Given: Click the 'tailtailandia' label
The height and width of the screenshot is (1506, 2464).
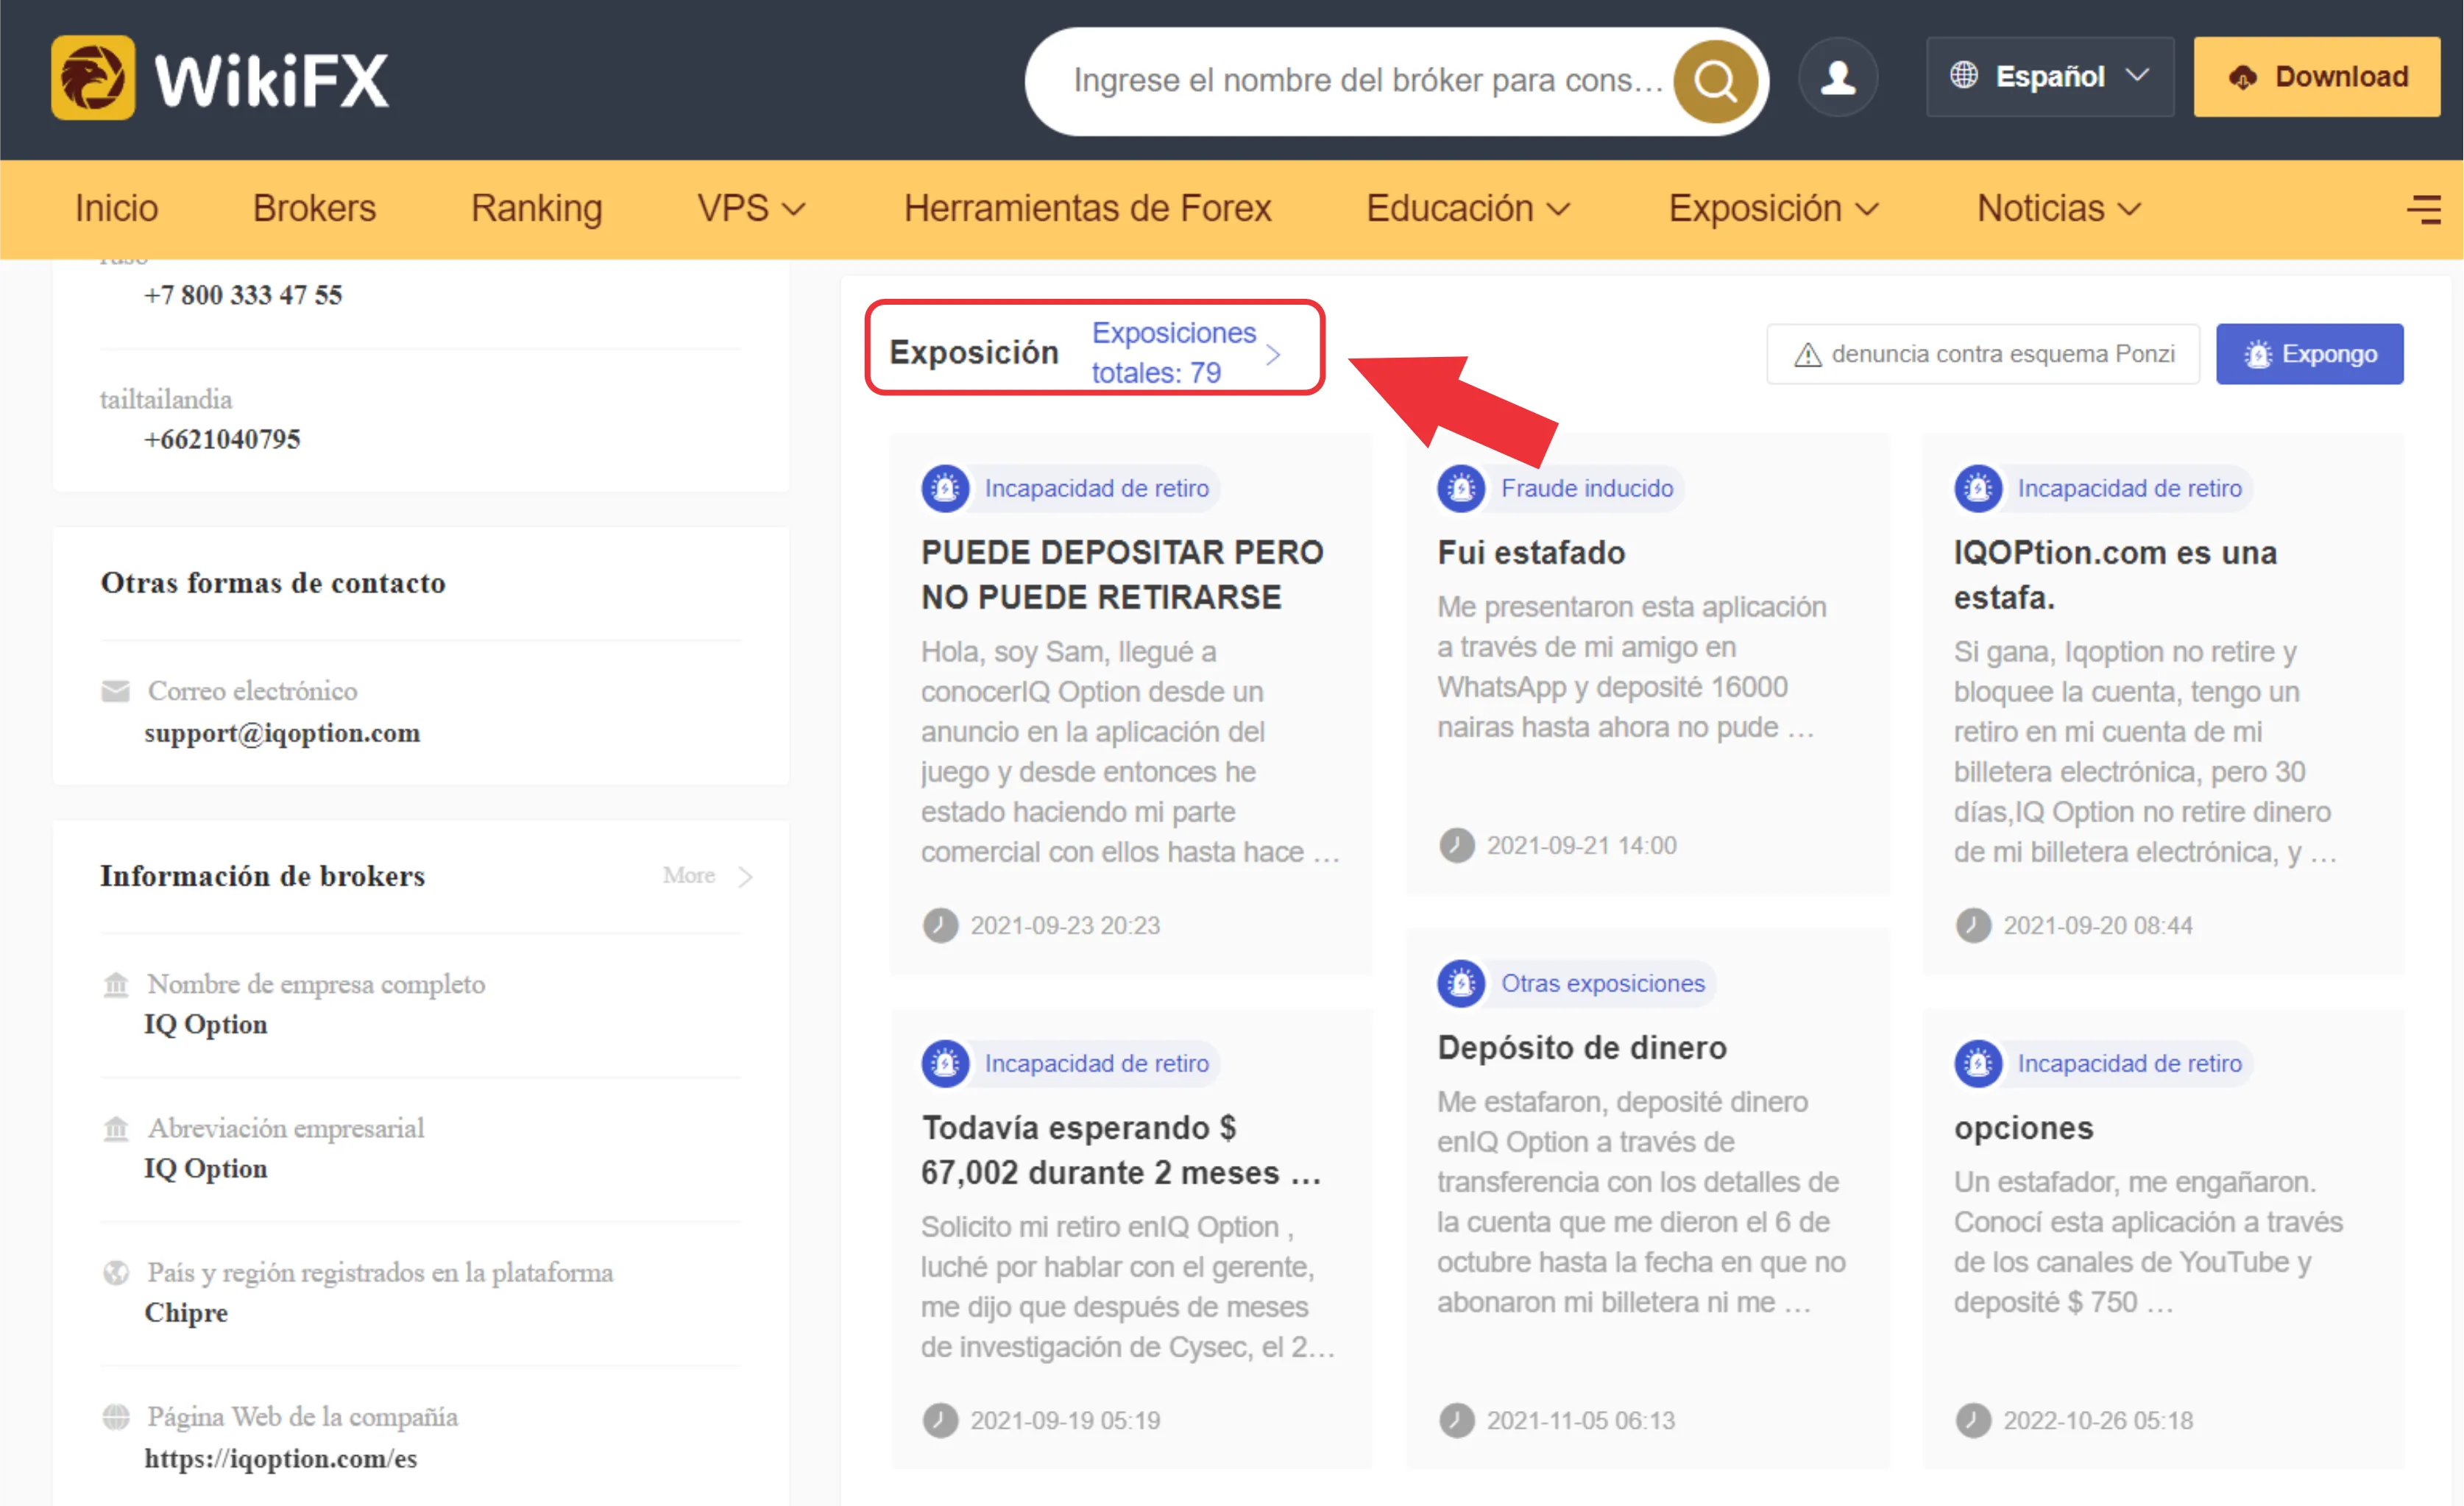Looking at the screenshot, I should [x=165, y=399].
